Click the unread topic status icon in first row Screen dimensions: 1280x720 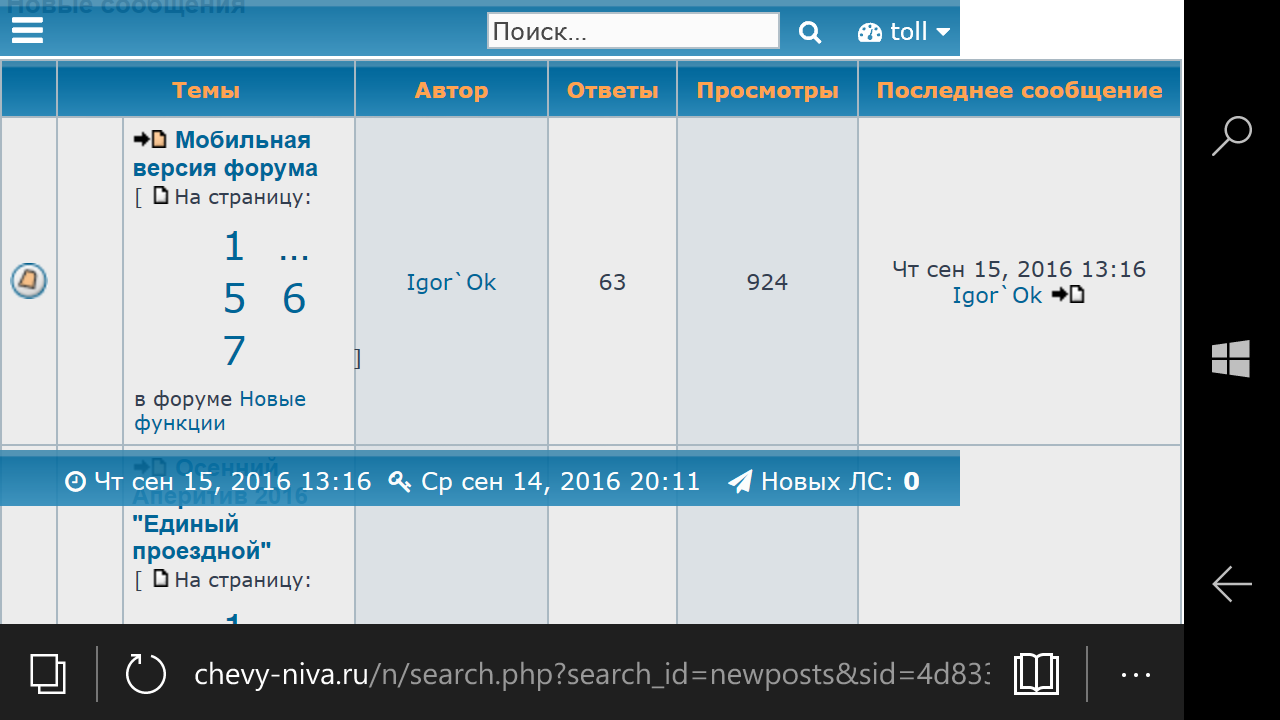[29, 281]
